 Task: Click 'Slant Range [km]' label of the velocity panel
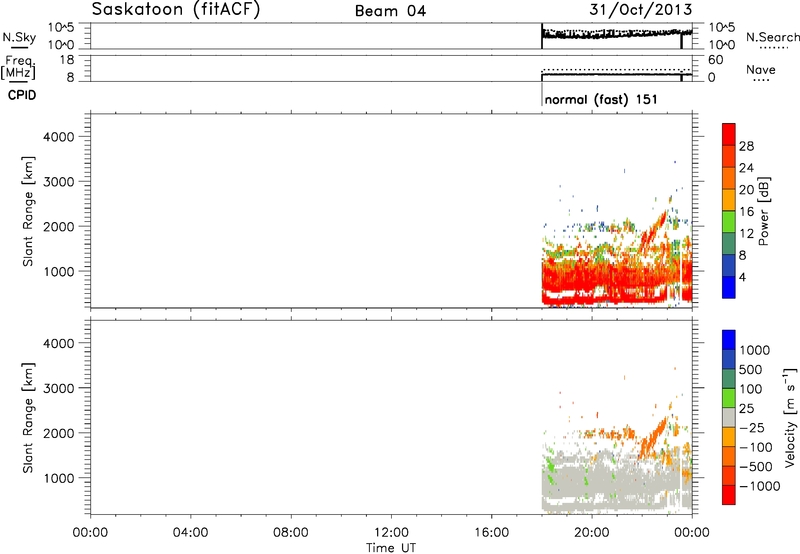coord(28,418)
